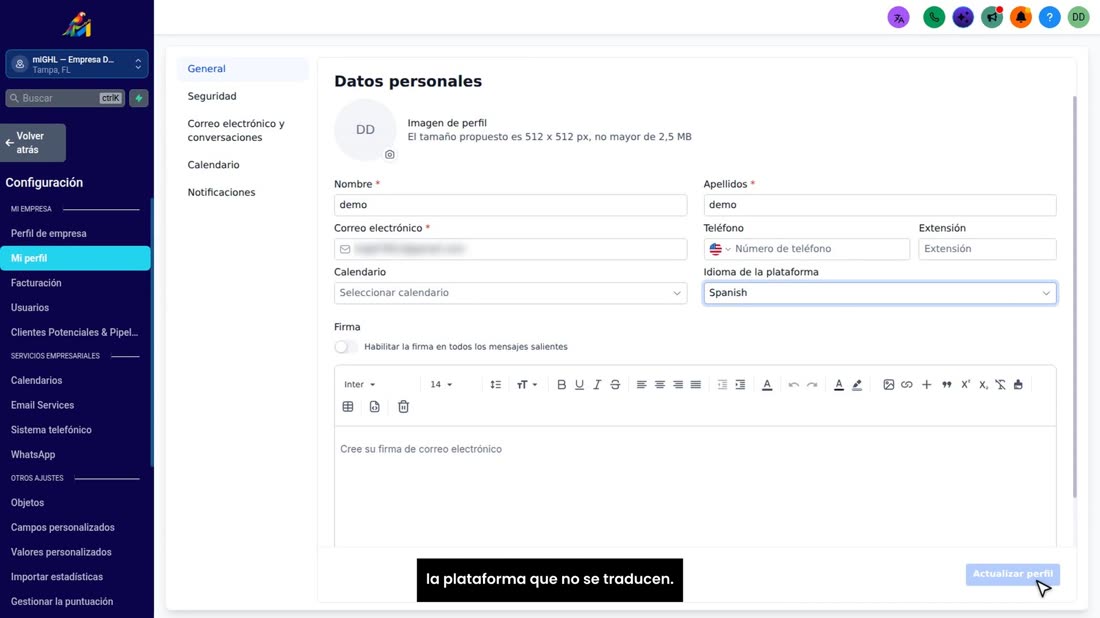Apply bold formatting in signature editor
The width and height of the screenshot is (1100, 618).
click(561, 384)
